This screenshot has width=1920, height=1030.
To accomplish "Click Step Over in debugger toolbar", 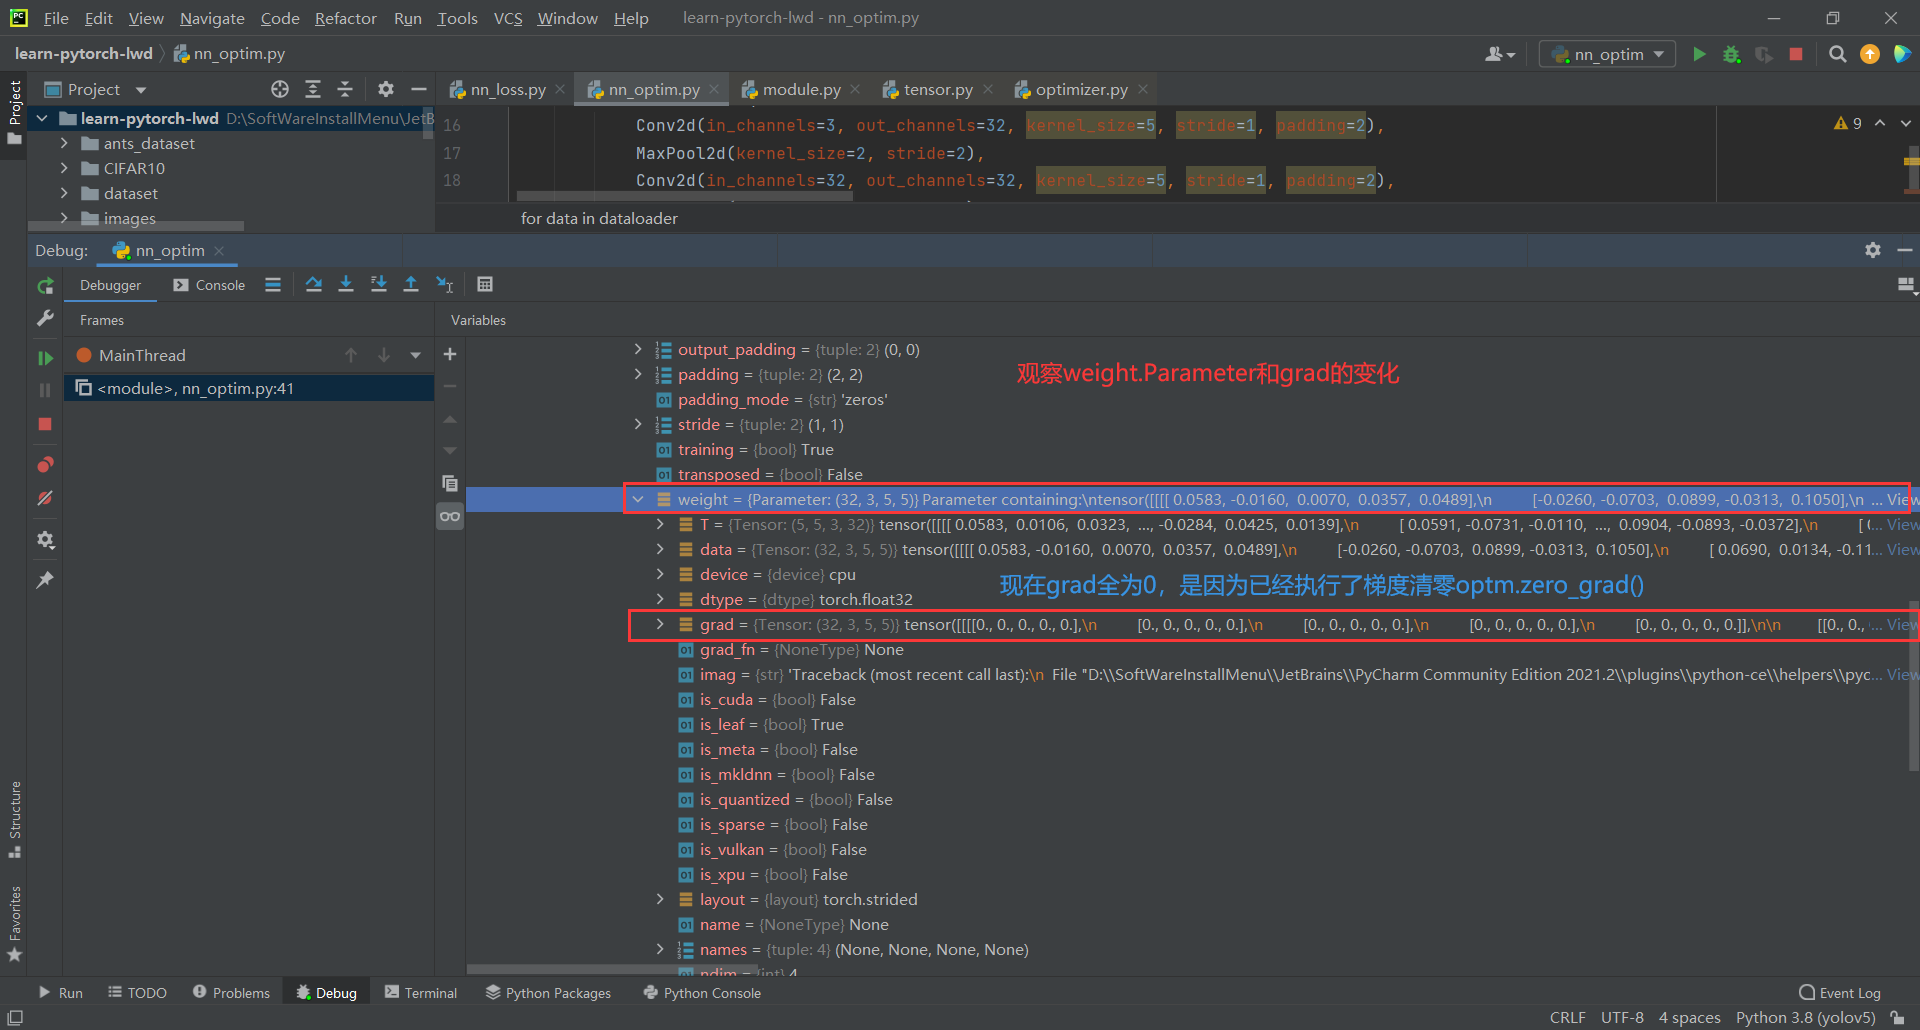I will [x=314, y=284].
